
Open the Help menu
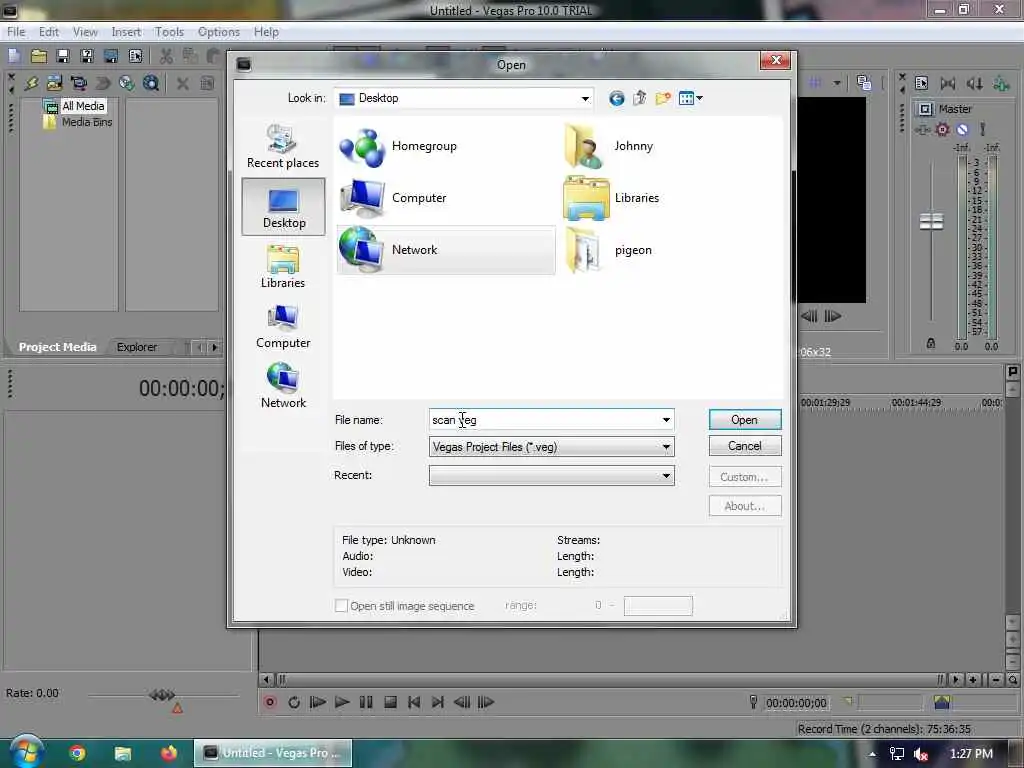pos(266,31)
